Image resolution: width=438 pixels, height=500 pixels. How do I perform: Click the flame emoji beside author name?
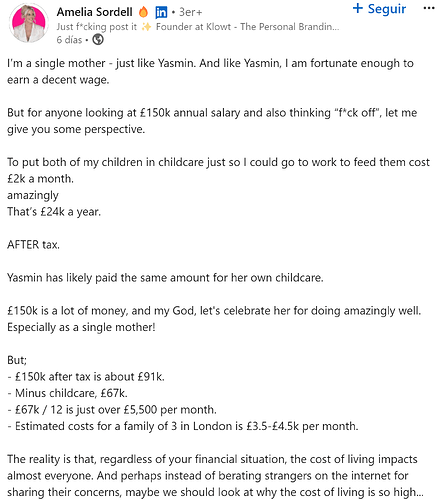click(143, 12)
